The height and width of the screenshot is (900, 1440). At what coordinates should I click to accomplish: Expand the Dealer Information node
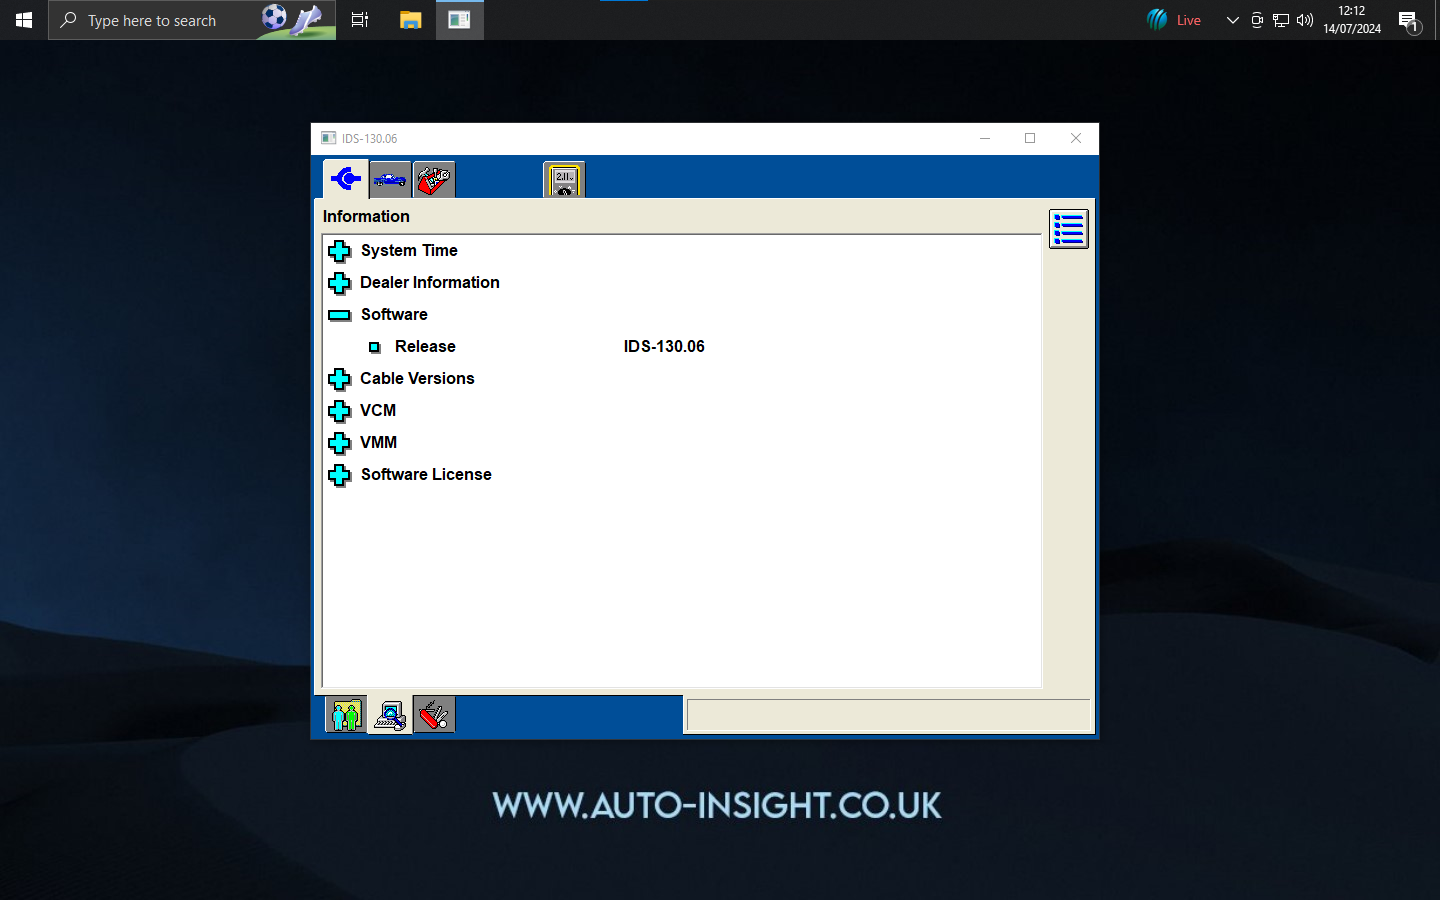point(340,283)
